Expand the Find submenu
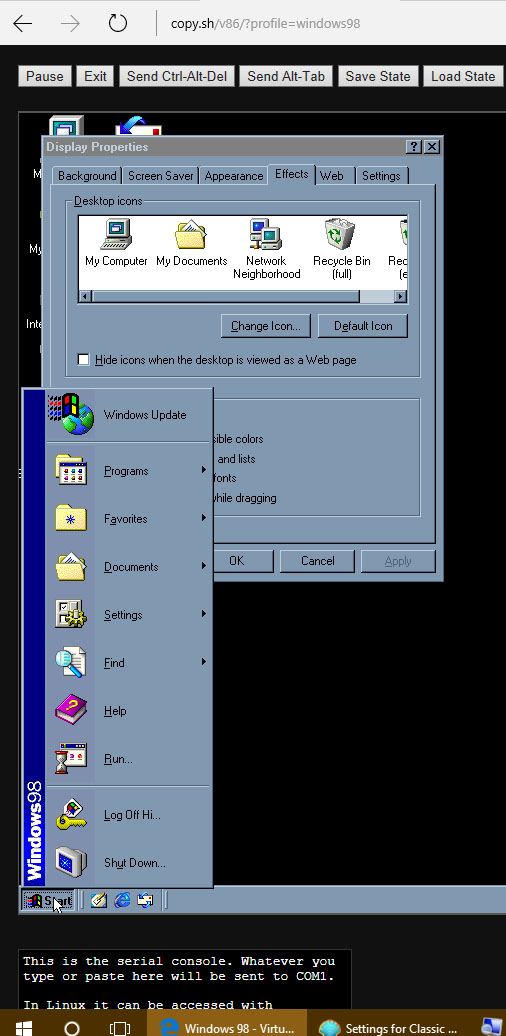 [129, 663]
